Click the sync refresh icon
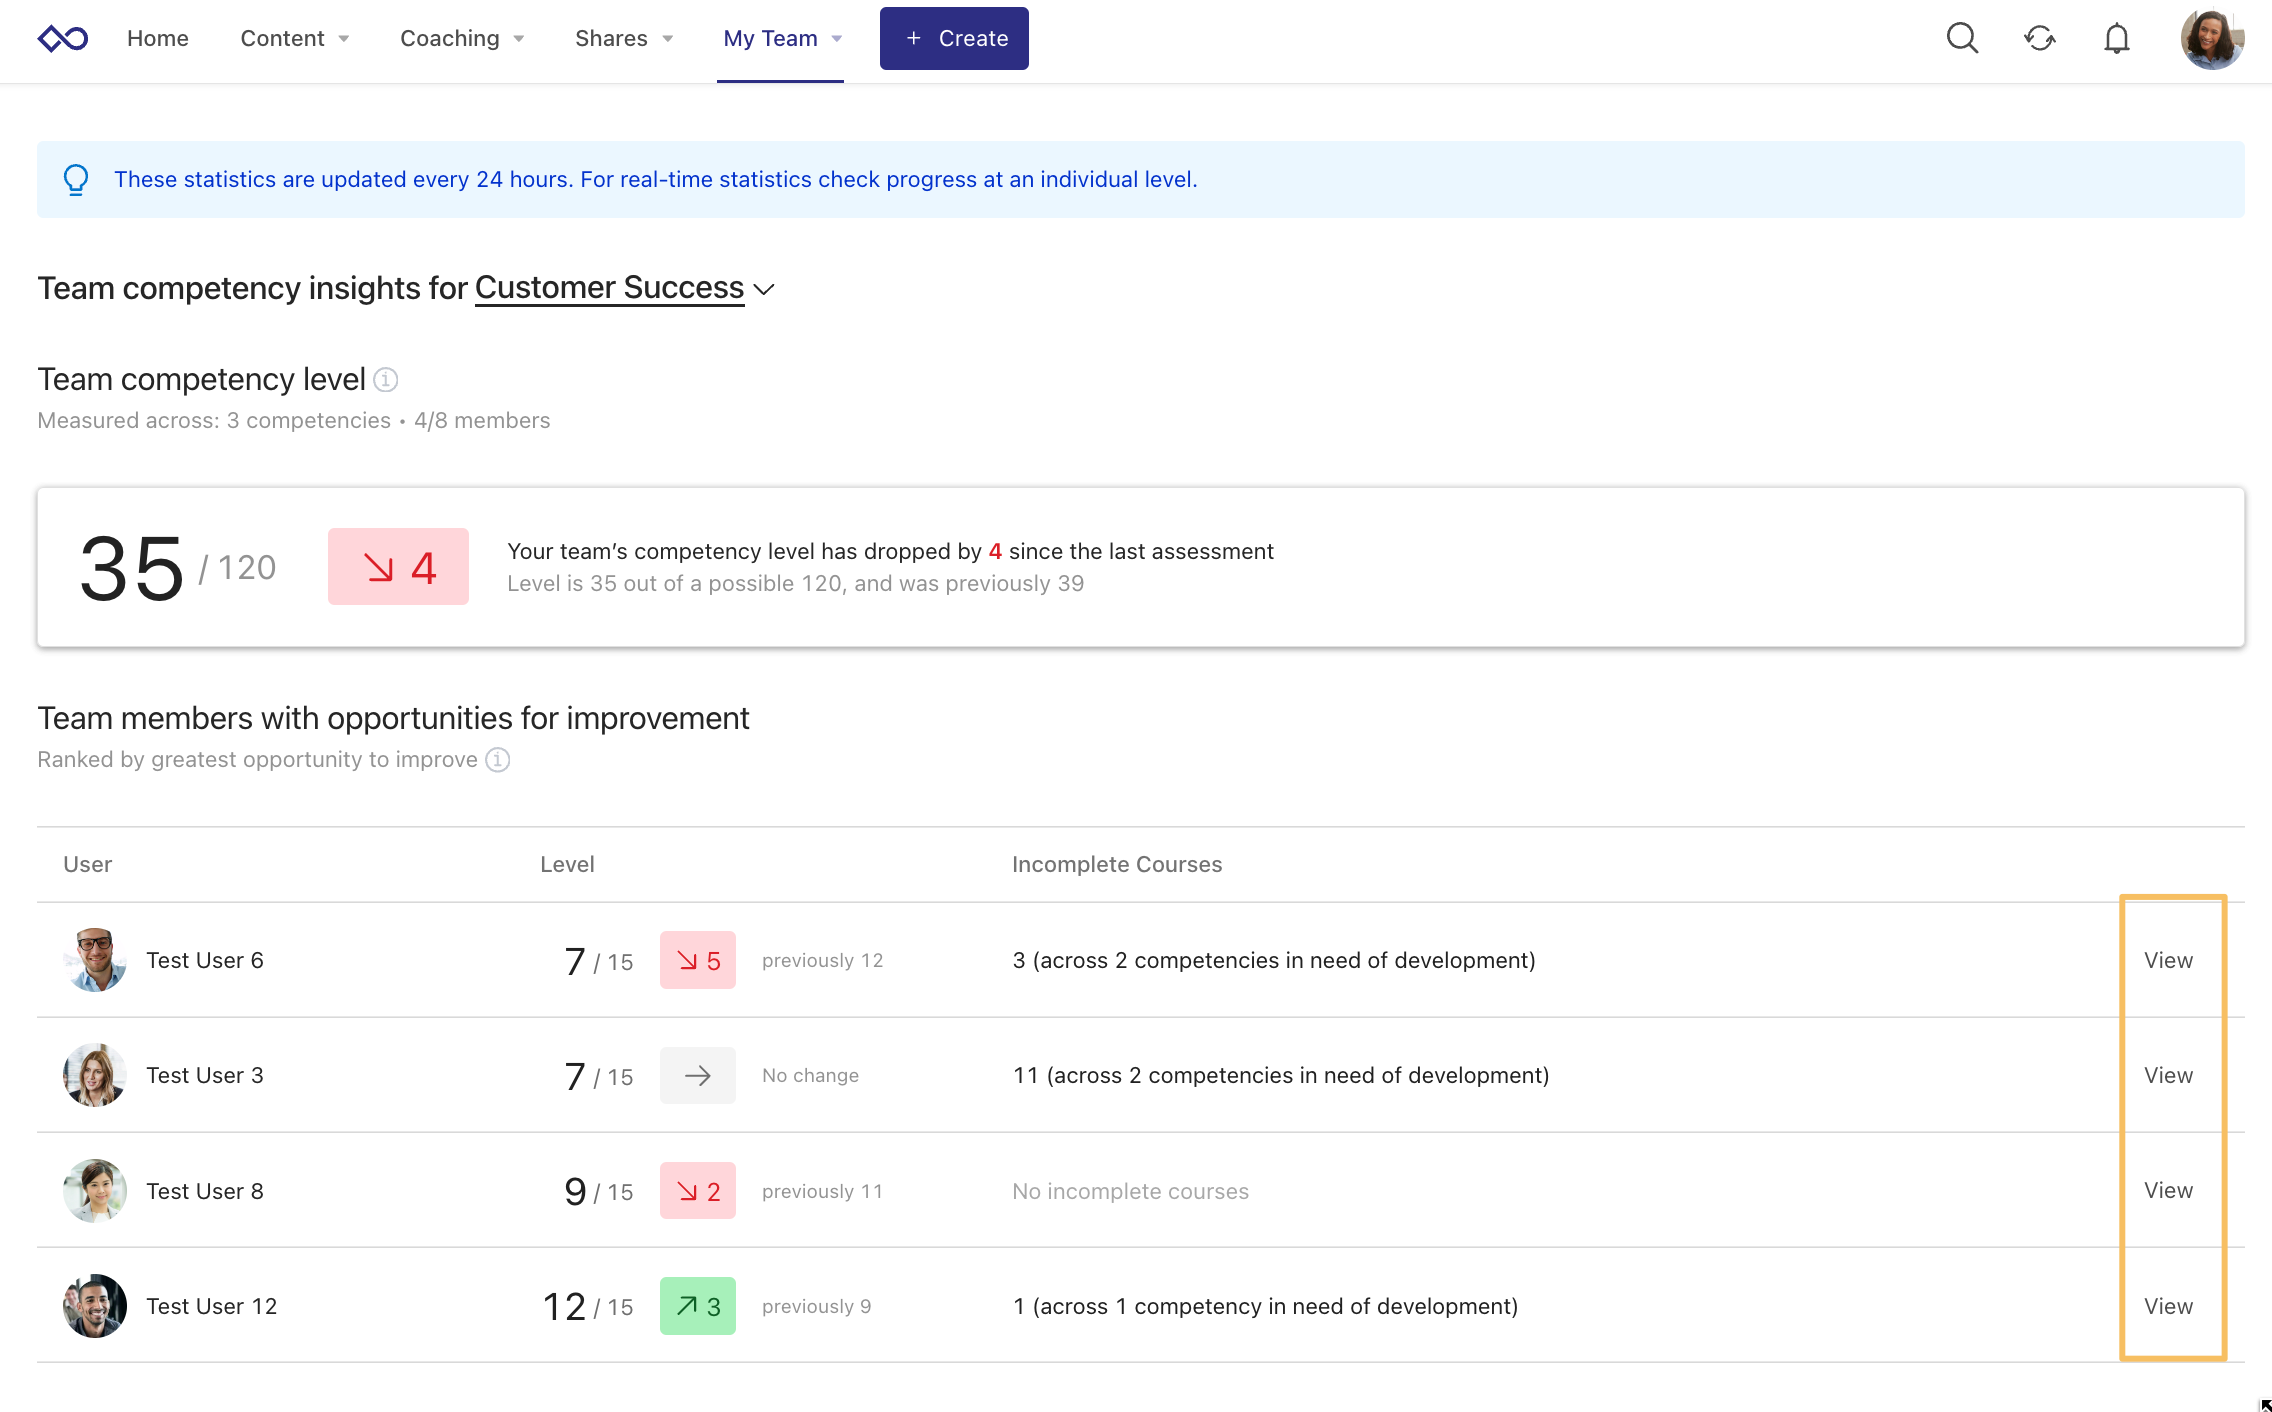This screenshot has height=1412, width=2272. (2039, 39)
